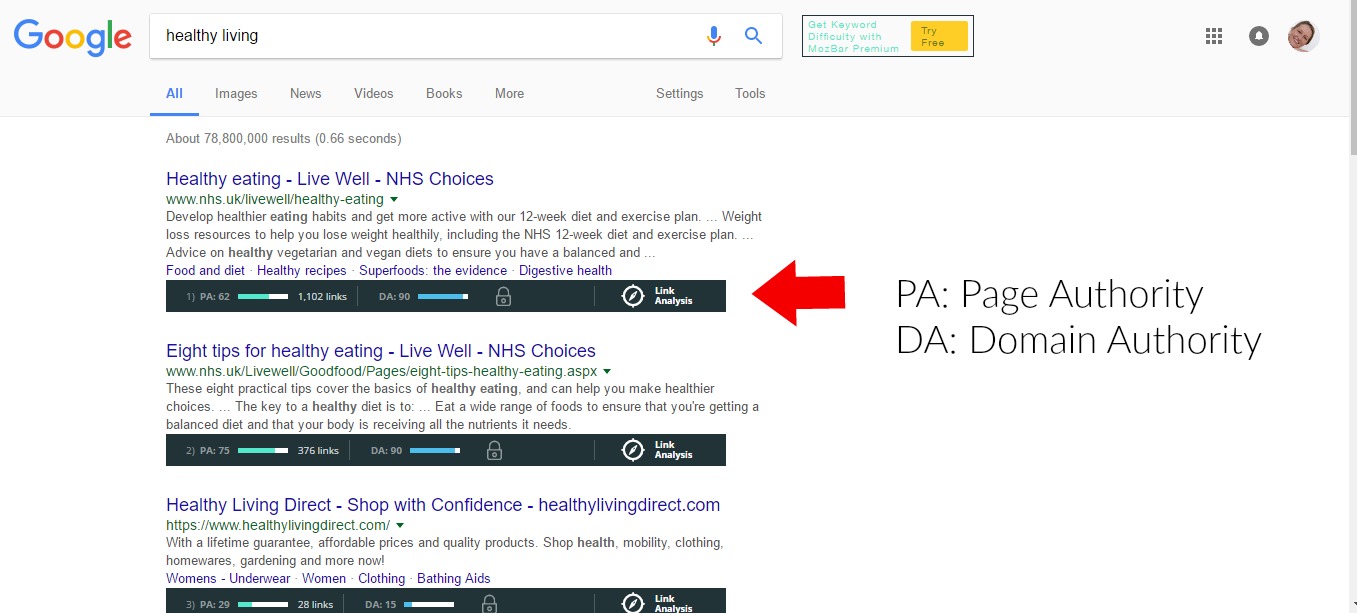Viewport: 1357px width, 613px height.
Task: Click Try Free MozBar Premium button
Action: [939, 37]
